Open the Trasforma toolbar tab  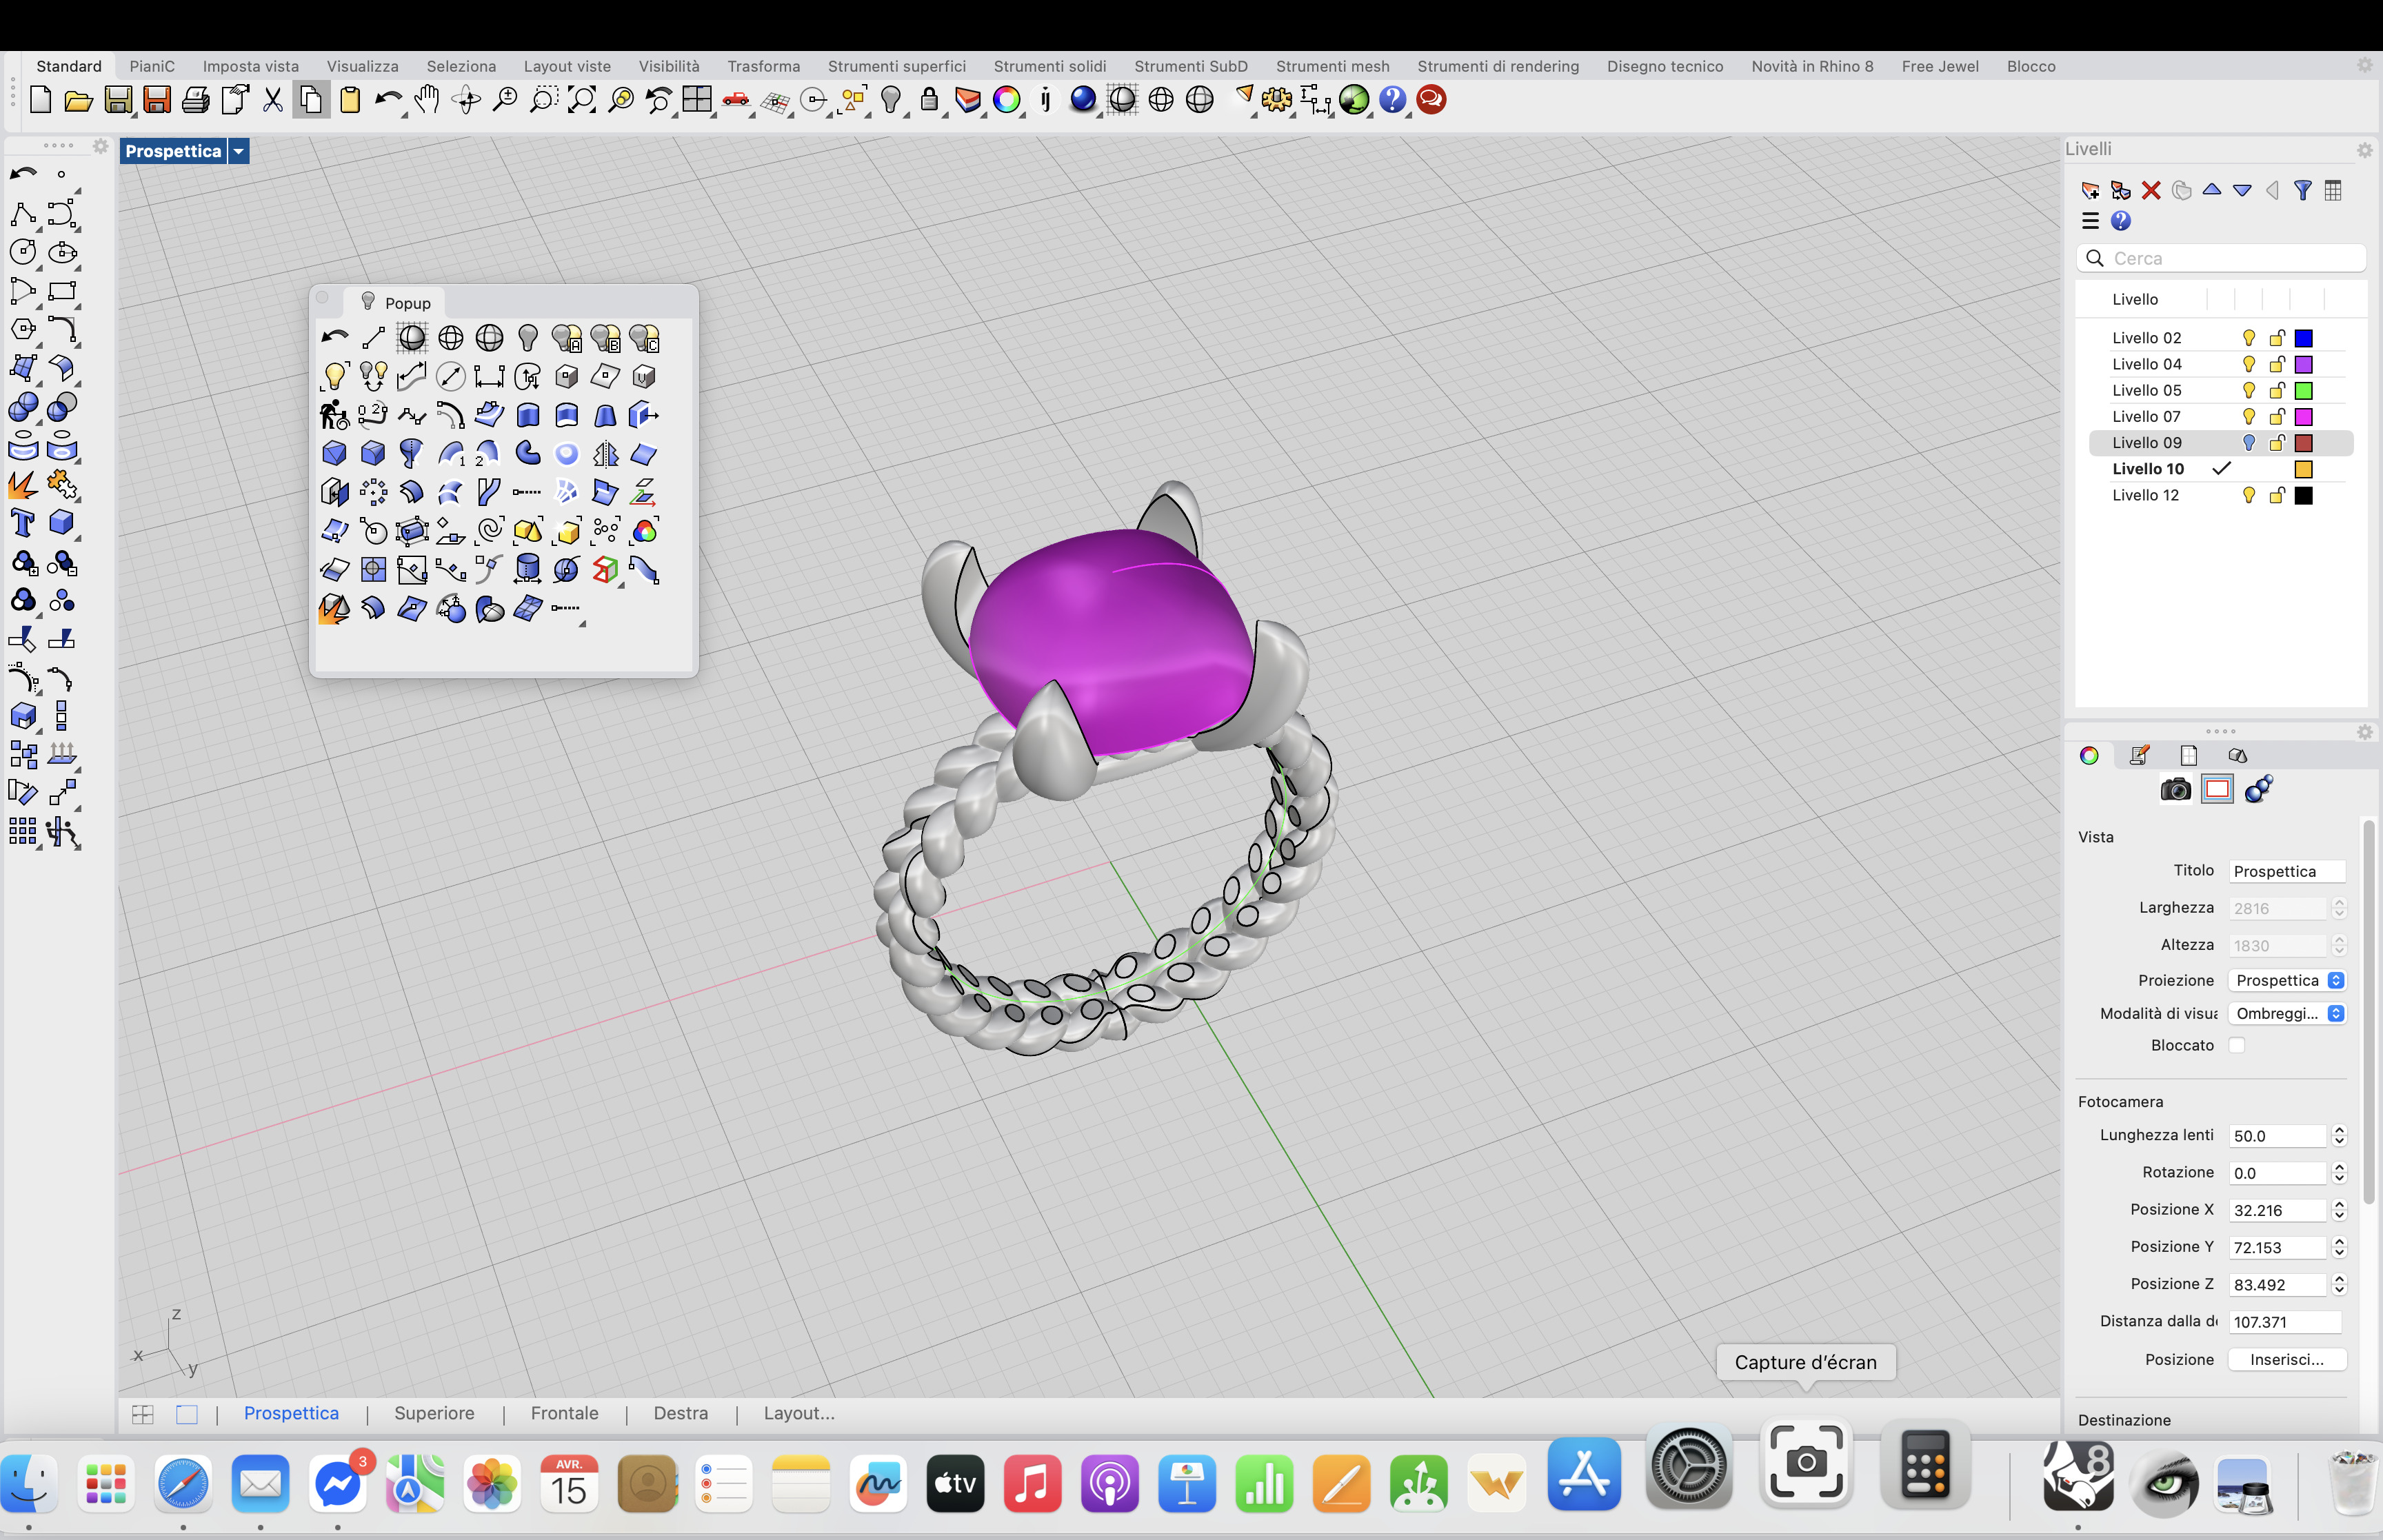763,66
